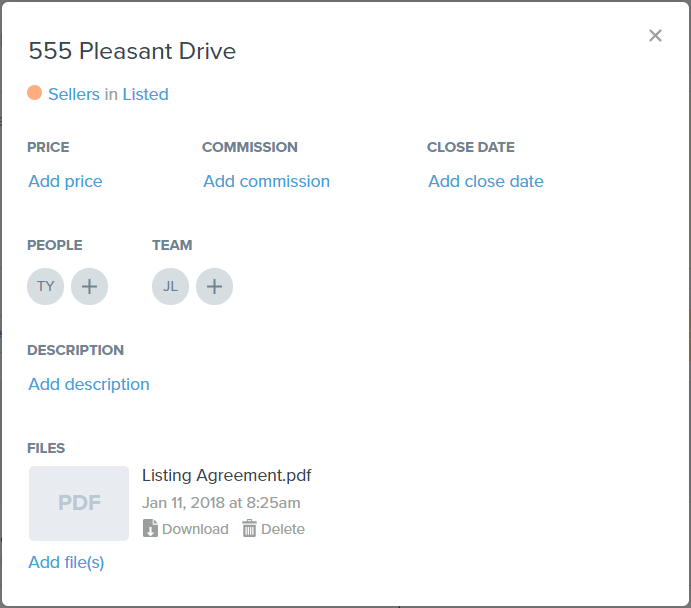The height and width of the screenshot is (608, 691).
Task: Open the Listed stage link
Action: [x=145, y=94]
